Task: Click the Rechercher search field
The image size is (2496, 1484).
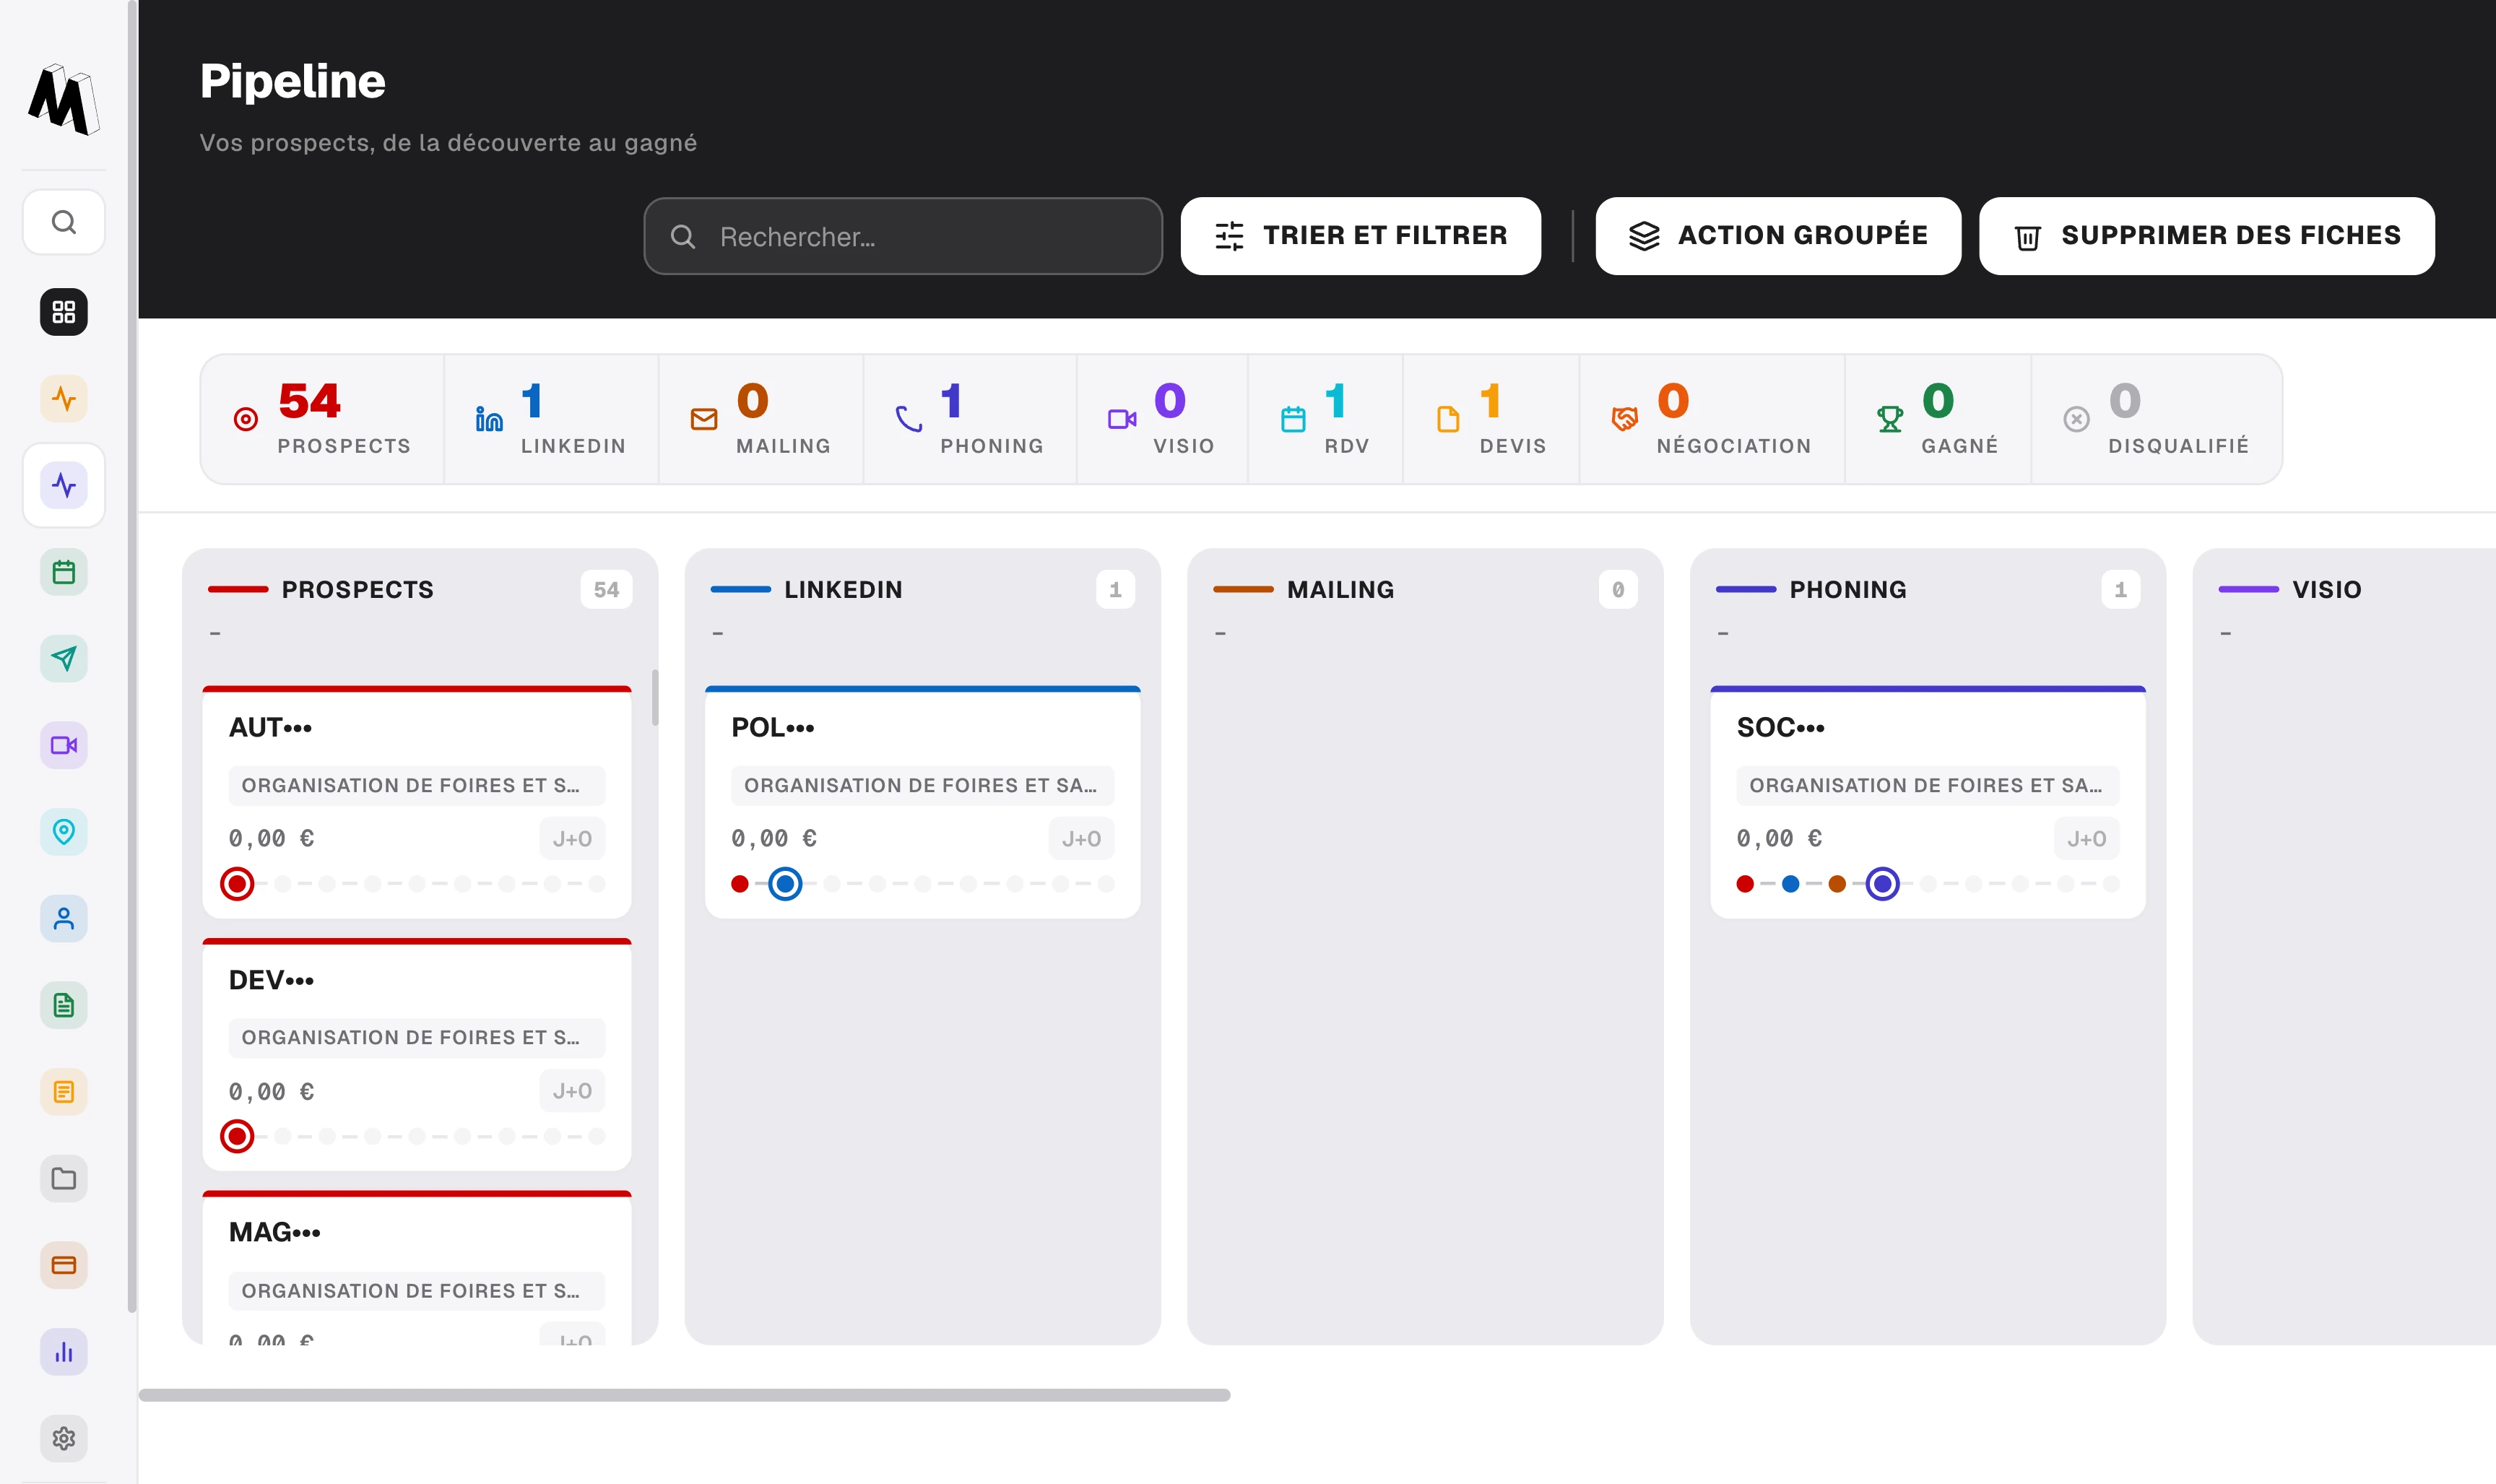Action: 903,236
